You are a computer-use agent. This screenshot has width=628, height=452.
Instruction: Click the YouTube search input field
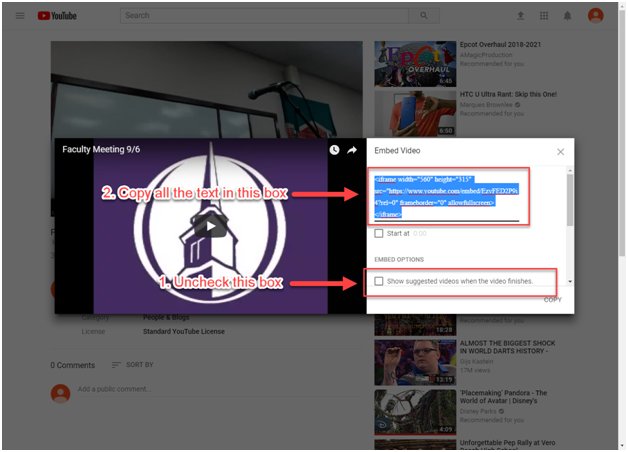click(264, 16)
